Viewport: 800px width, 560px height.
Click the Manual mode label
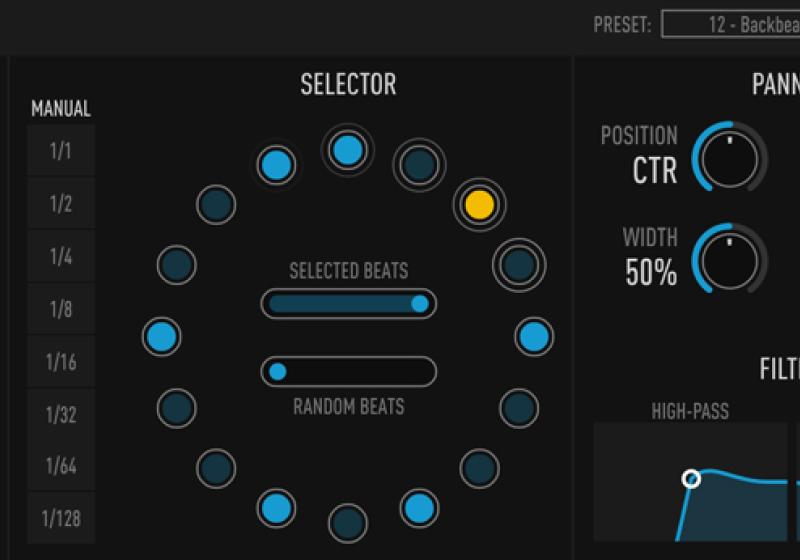coord(61,109)
